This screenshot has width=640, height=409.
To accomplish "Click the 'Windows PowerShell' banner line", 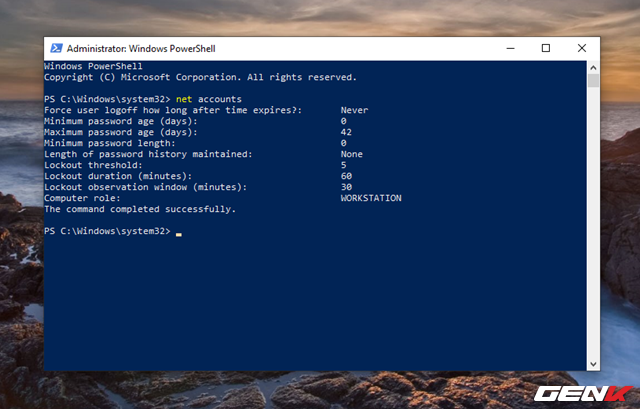I will [93, 66].
